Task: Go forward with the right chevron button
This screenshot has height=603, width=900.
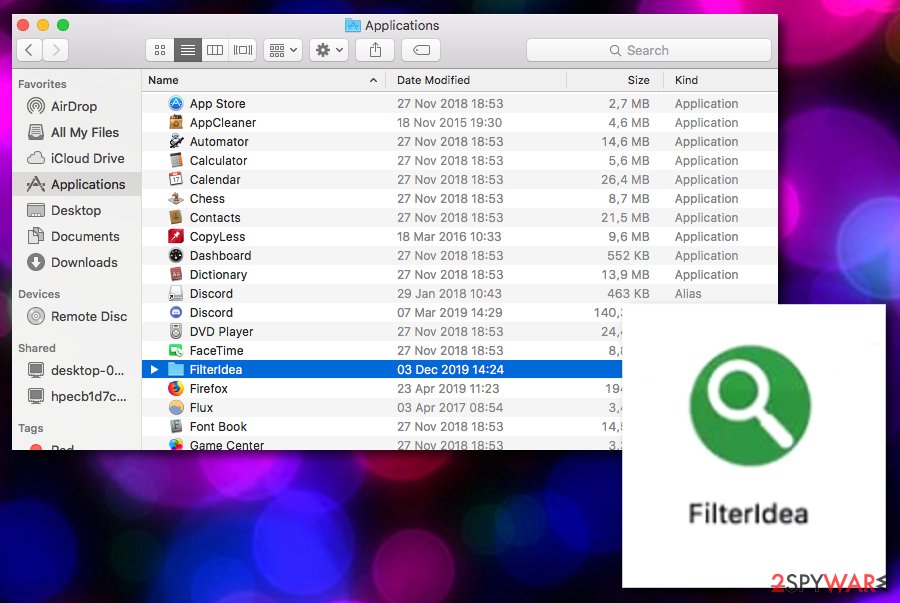Action: point(56,50)
